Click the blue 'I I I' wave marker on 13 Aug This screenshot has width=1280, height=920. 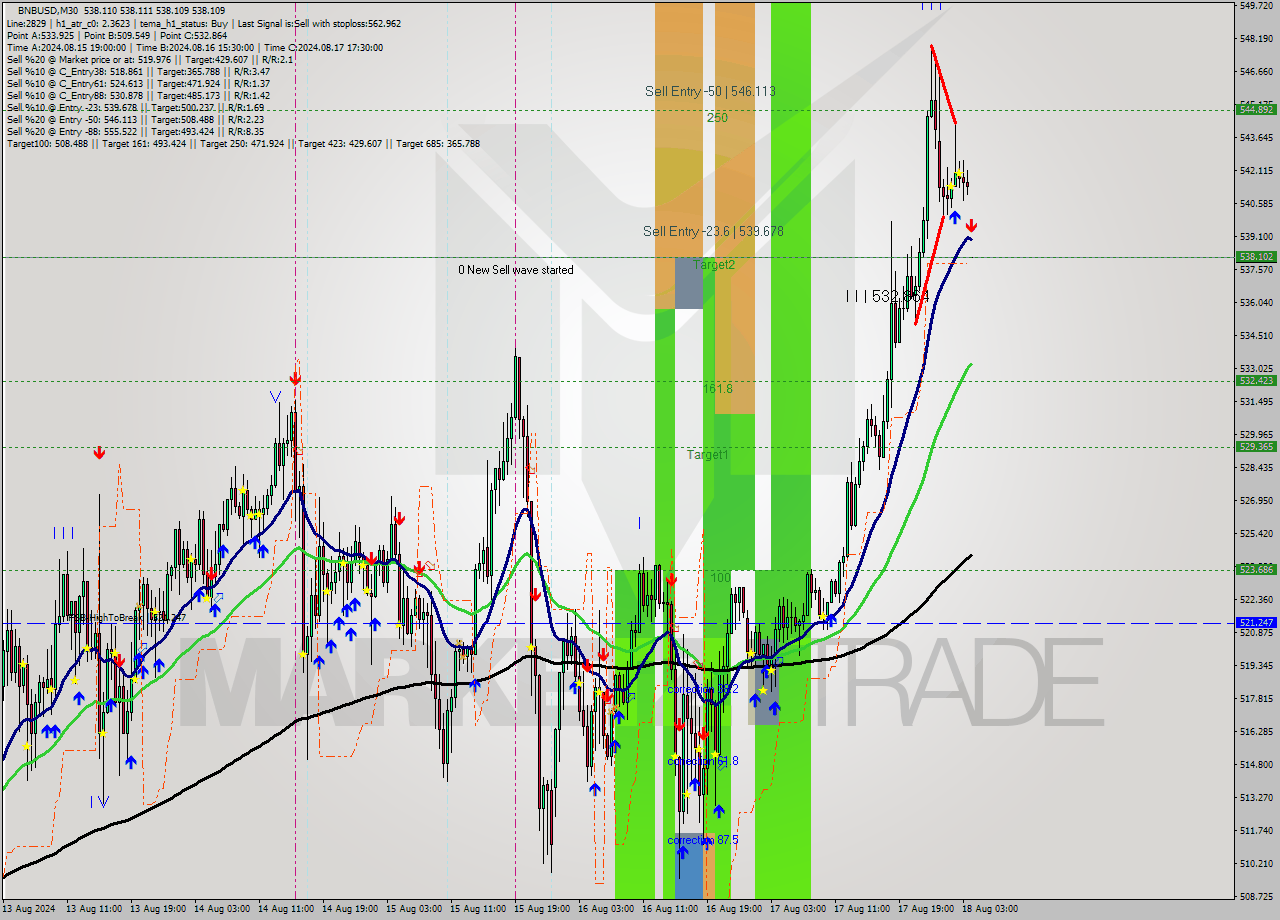point(63,533)
